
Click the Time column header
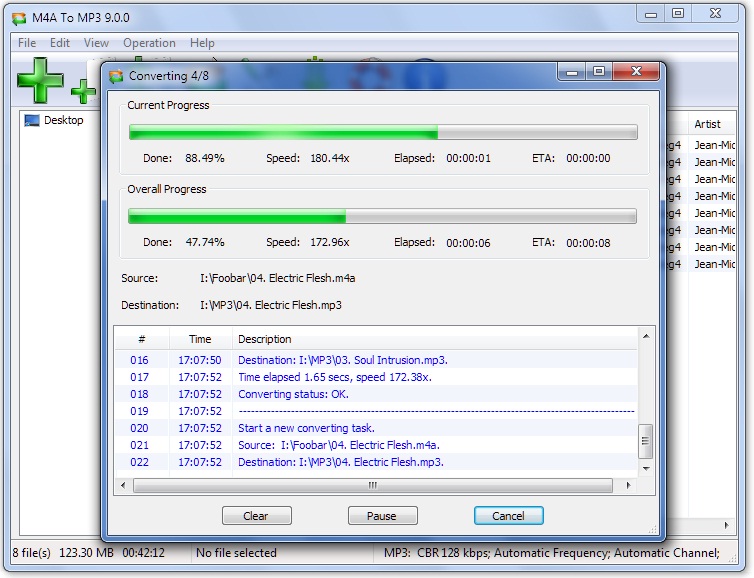point(200,339)
